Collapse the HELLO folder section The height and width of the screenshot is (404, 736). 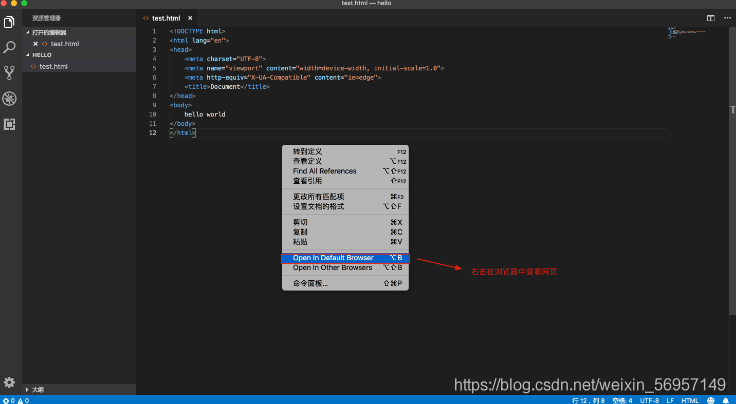click(79, 55)
